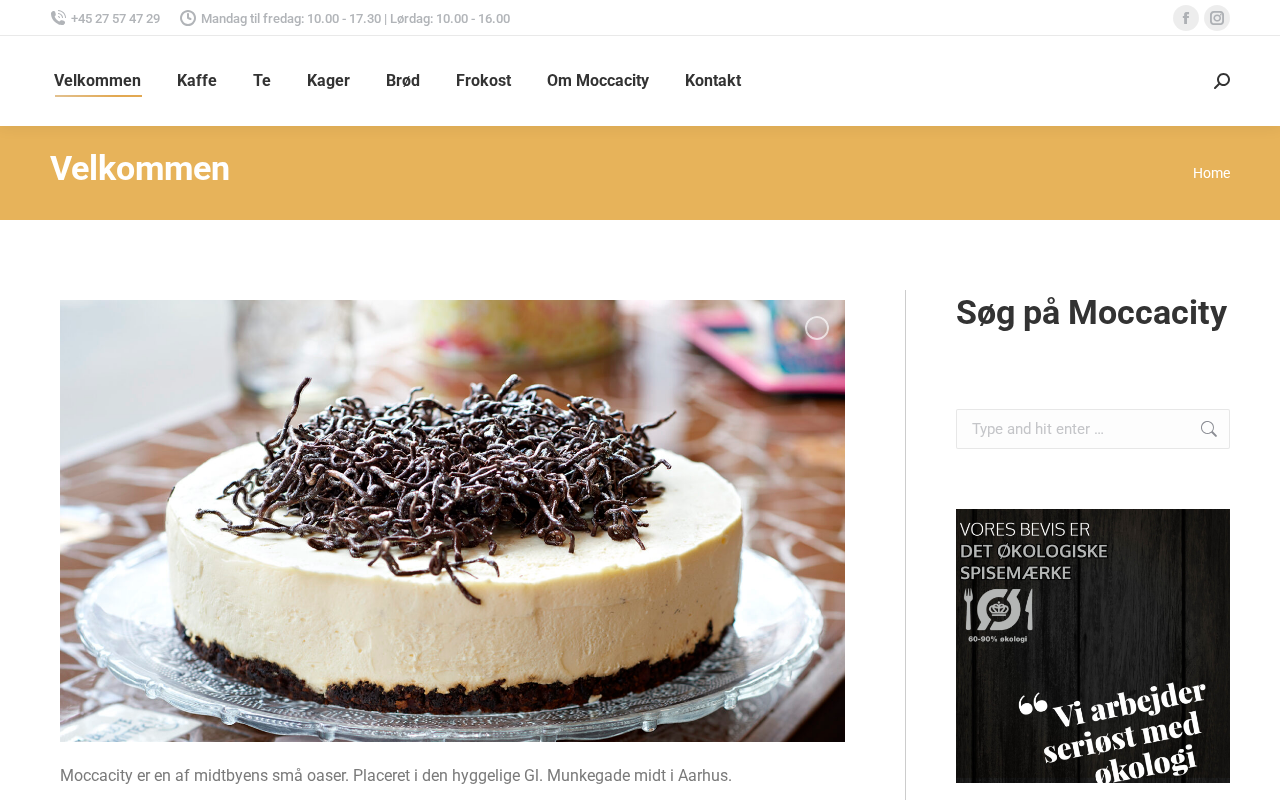Image resolution: width=1280 pixels, height=800 pixels.
Task: Open the Frokost menu item
Action: [x=483, y=81]
